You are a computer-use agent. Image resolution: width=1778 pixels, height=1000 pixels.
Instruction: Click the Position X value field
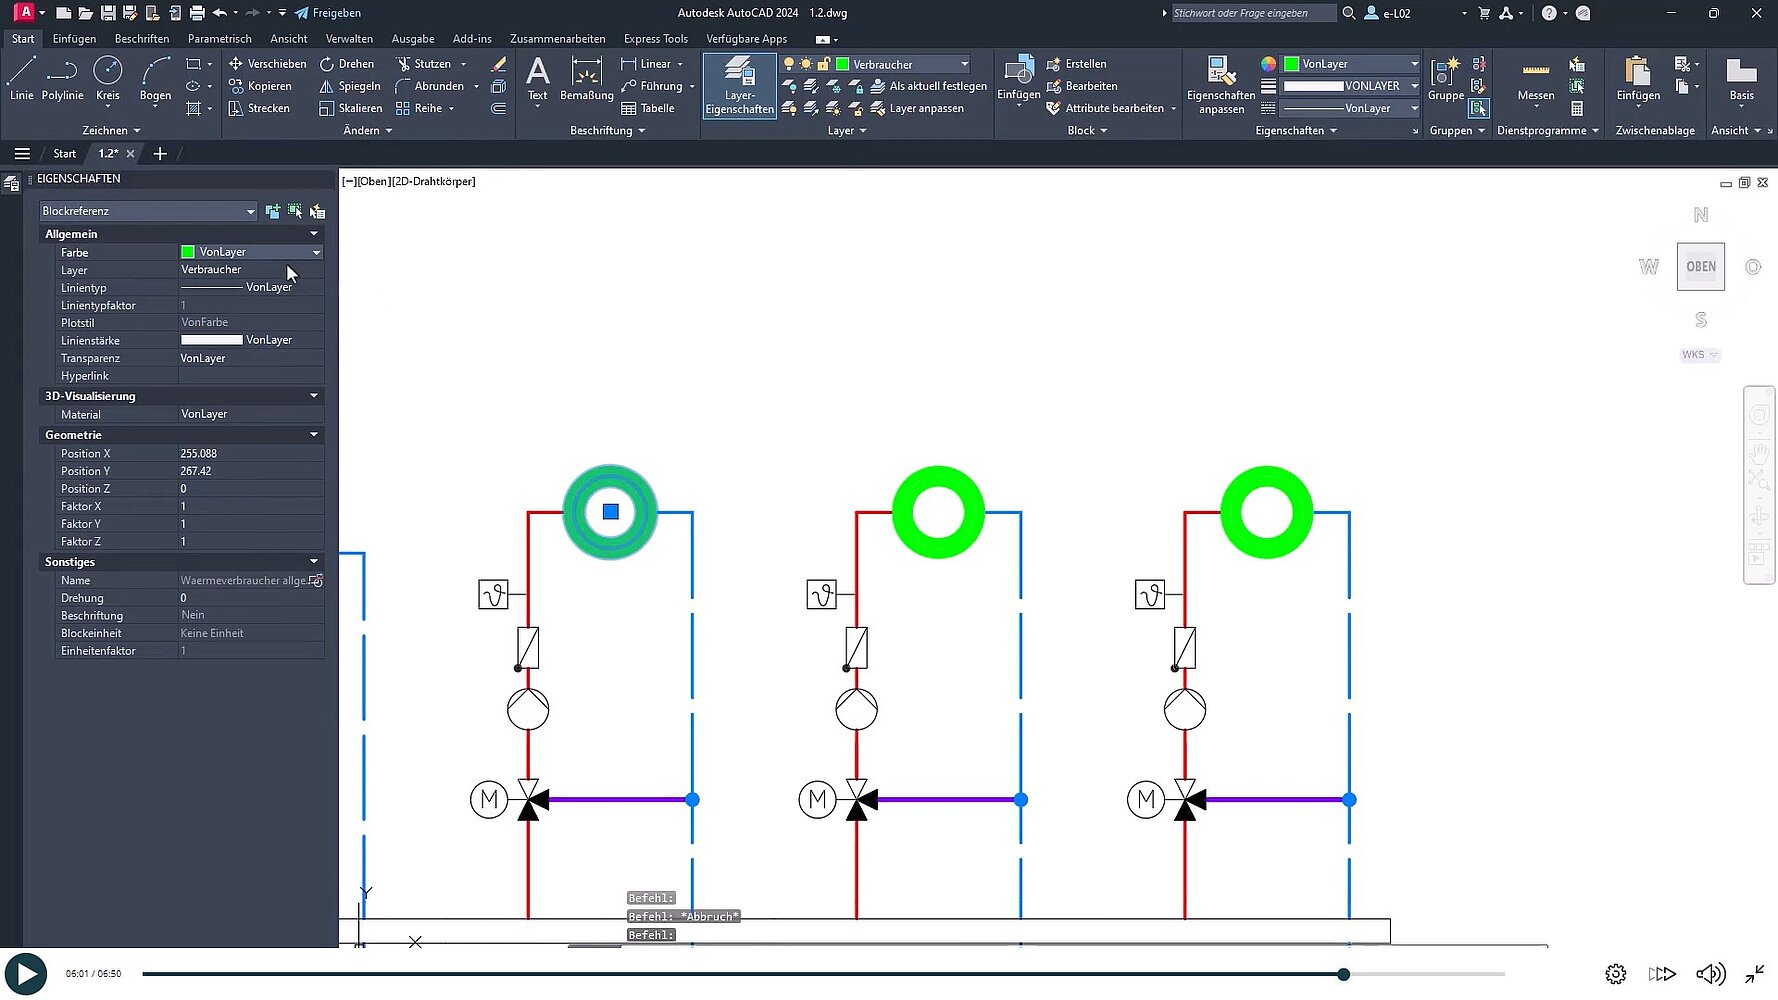(x=250, y=454)
